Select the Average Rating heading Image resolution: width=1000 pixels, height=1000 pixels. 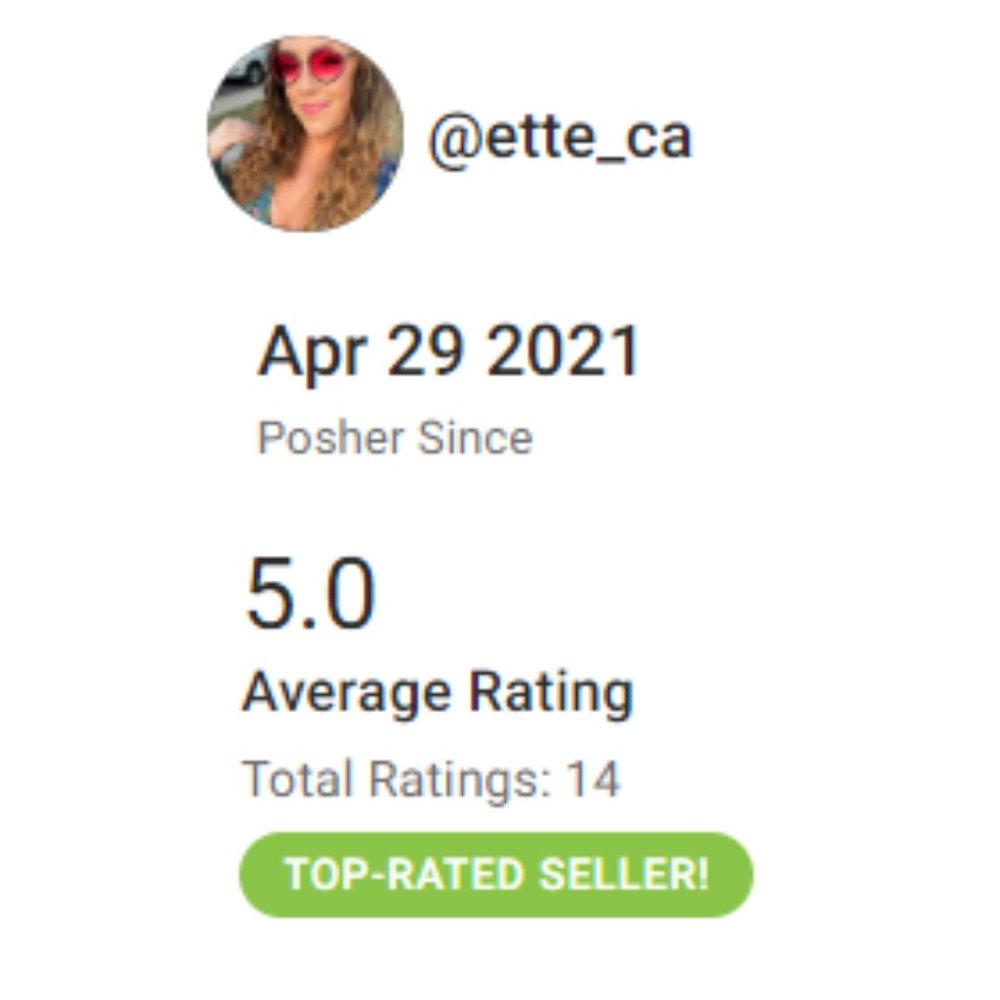pyautogui.click(x=437, y=692)
